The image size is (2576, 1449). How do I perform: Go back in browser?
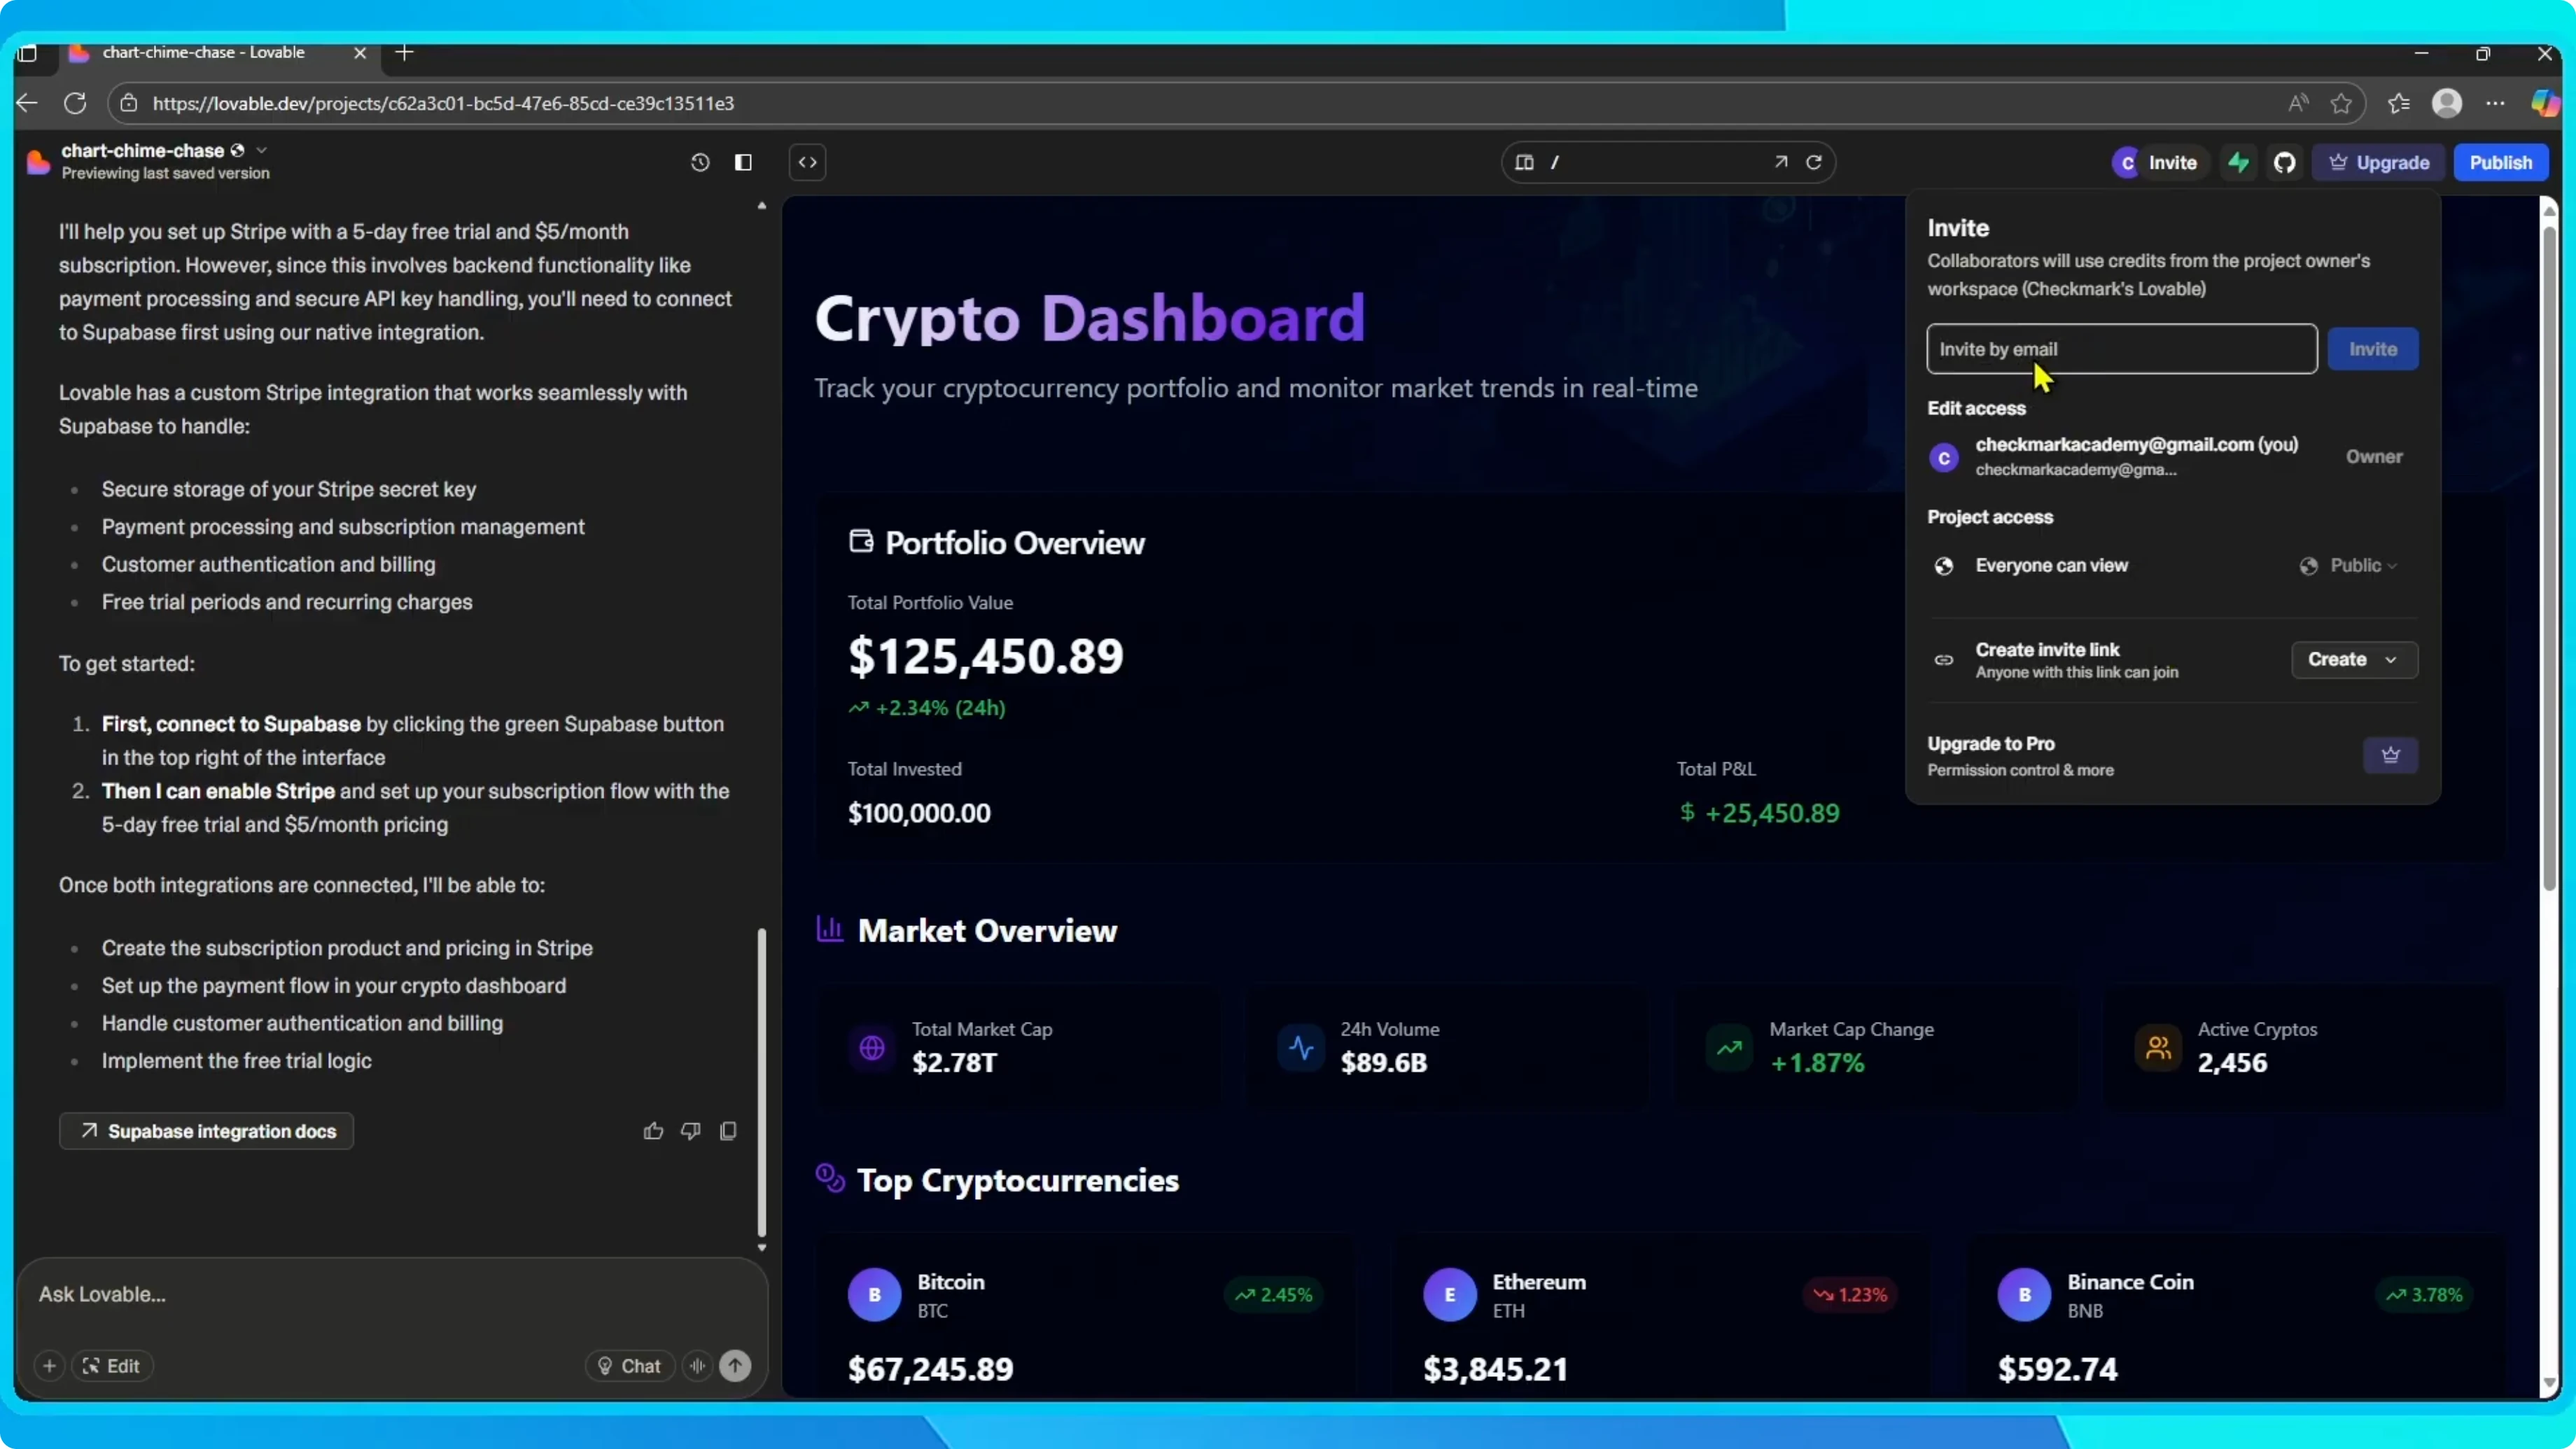point(28,103)
